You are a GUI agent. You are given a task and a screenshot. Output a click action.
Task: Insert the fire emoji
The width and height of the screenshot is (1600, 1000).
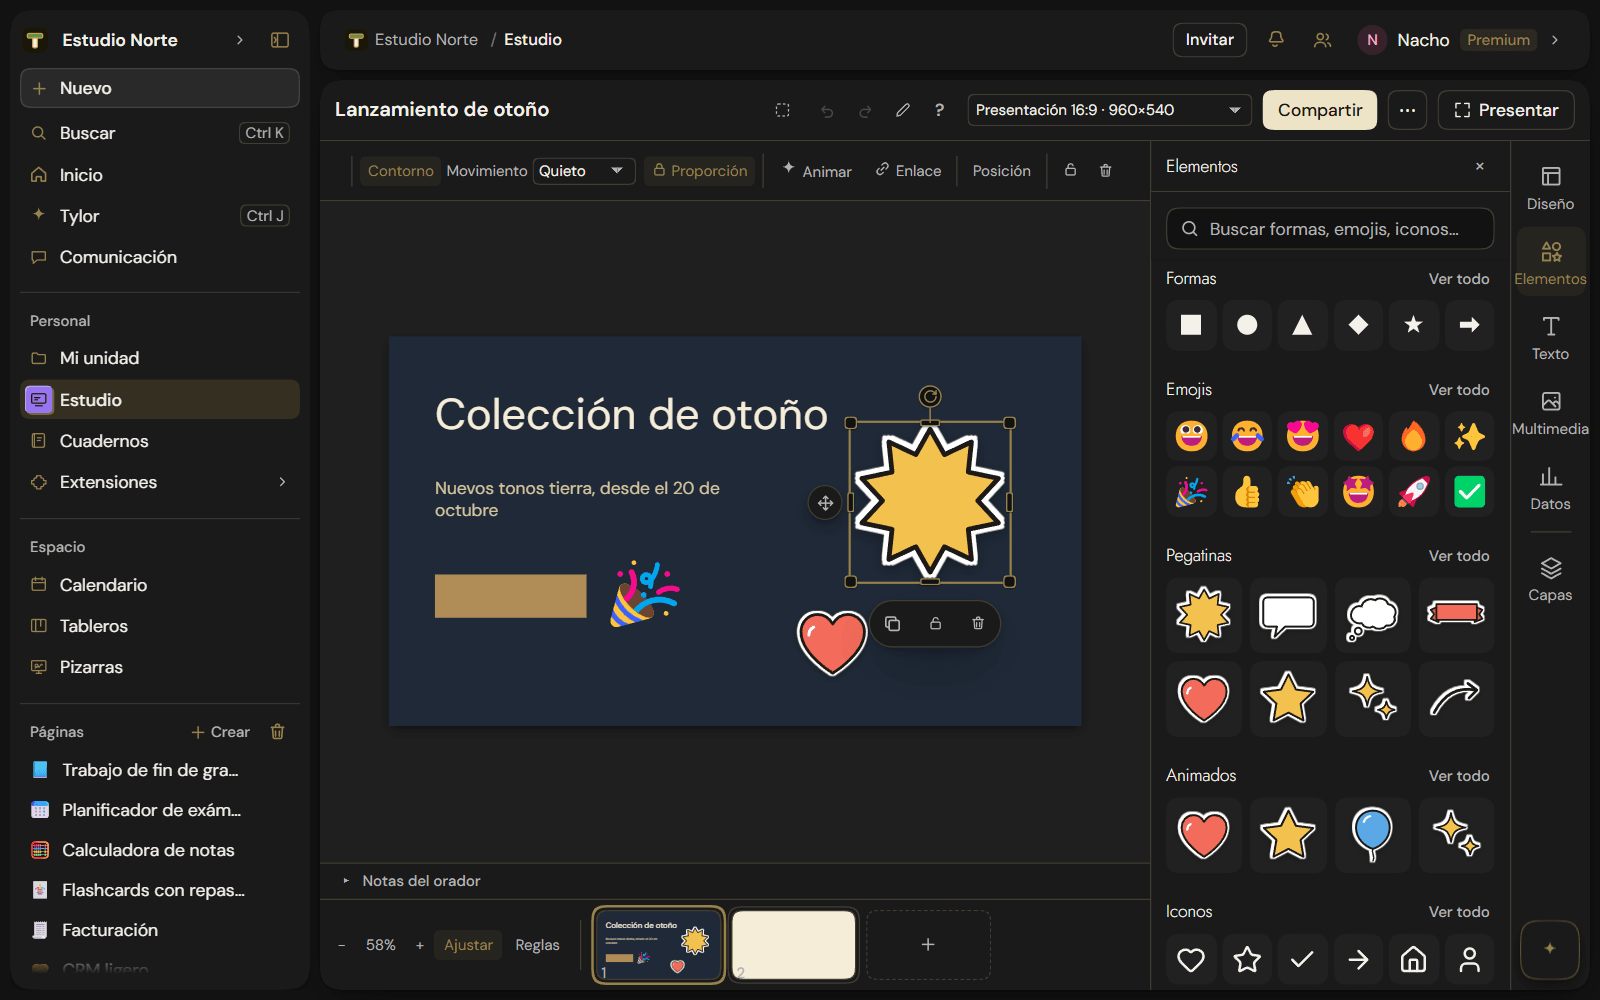1413,436
